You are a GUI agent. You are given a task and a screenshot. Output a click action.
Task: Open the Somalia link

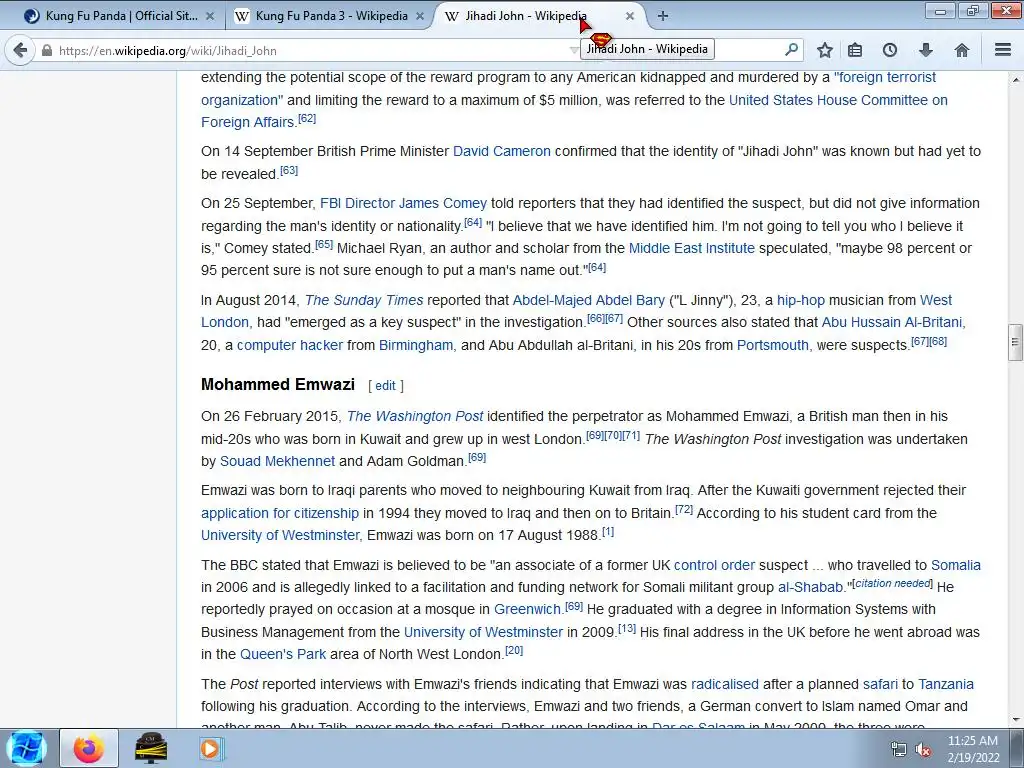click(955, 566)
